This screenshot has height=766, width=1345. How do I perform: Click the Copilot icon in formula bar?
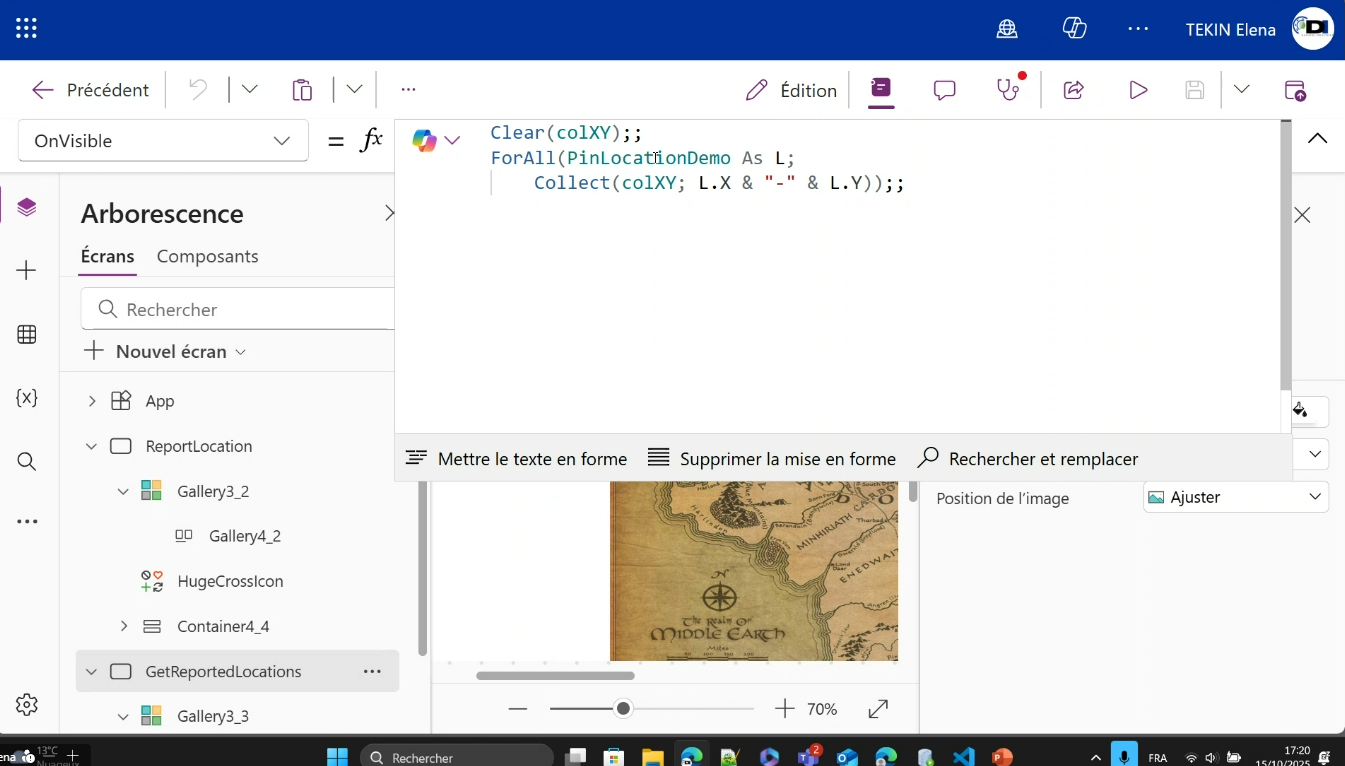pos(425,141)
